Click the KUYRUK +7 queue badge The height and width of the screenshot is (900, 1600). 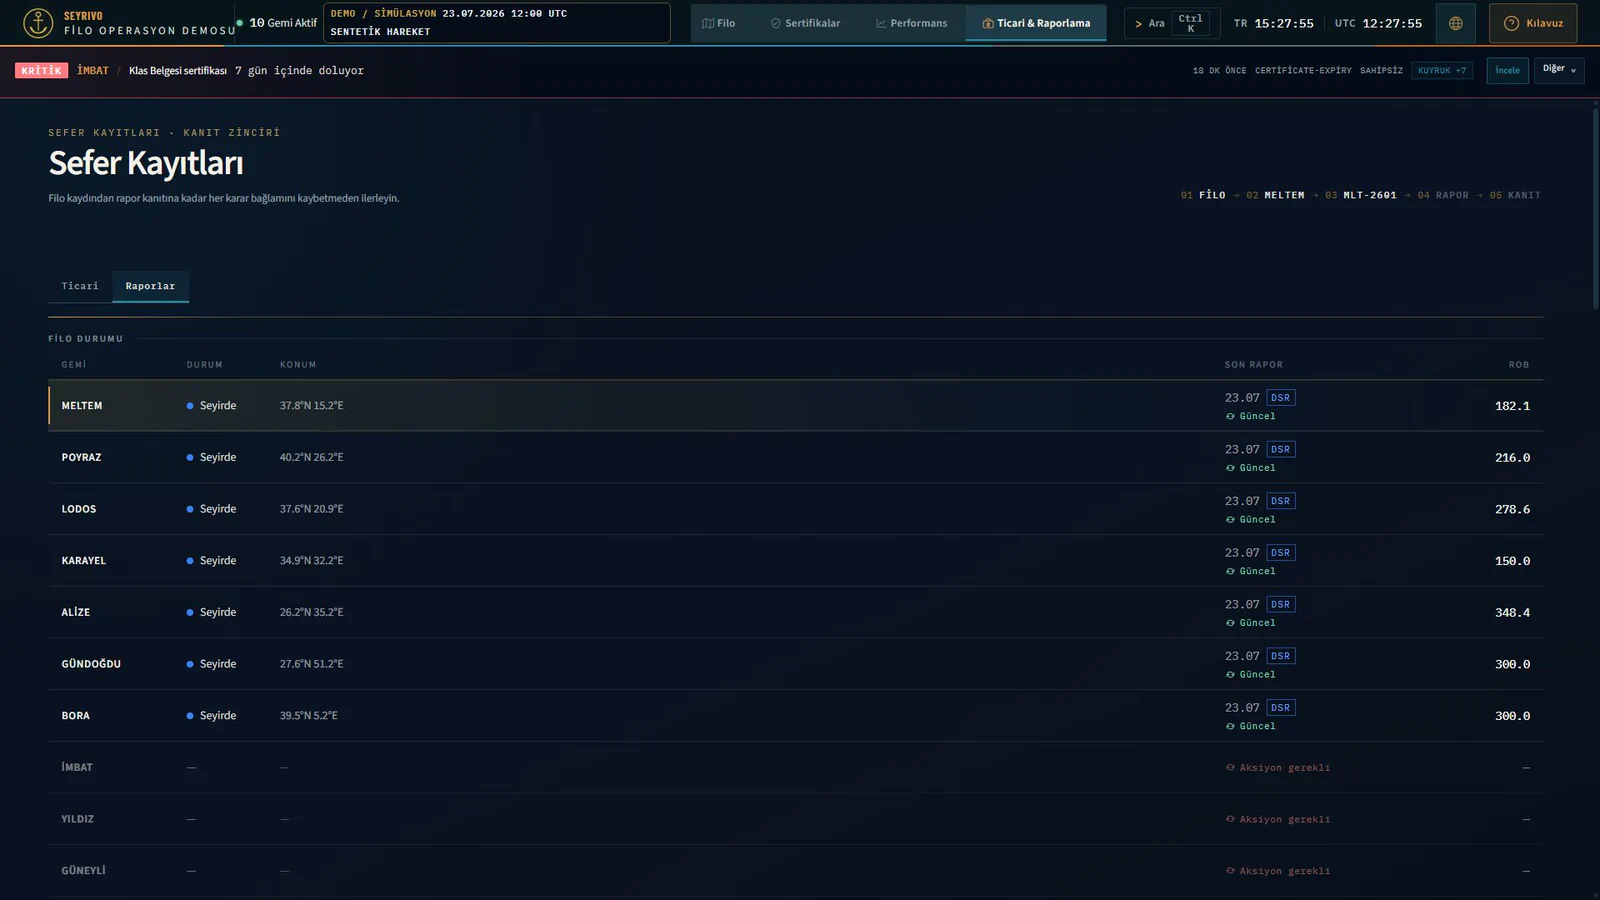(1442, 70)
